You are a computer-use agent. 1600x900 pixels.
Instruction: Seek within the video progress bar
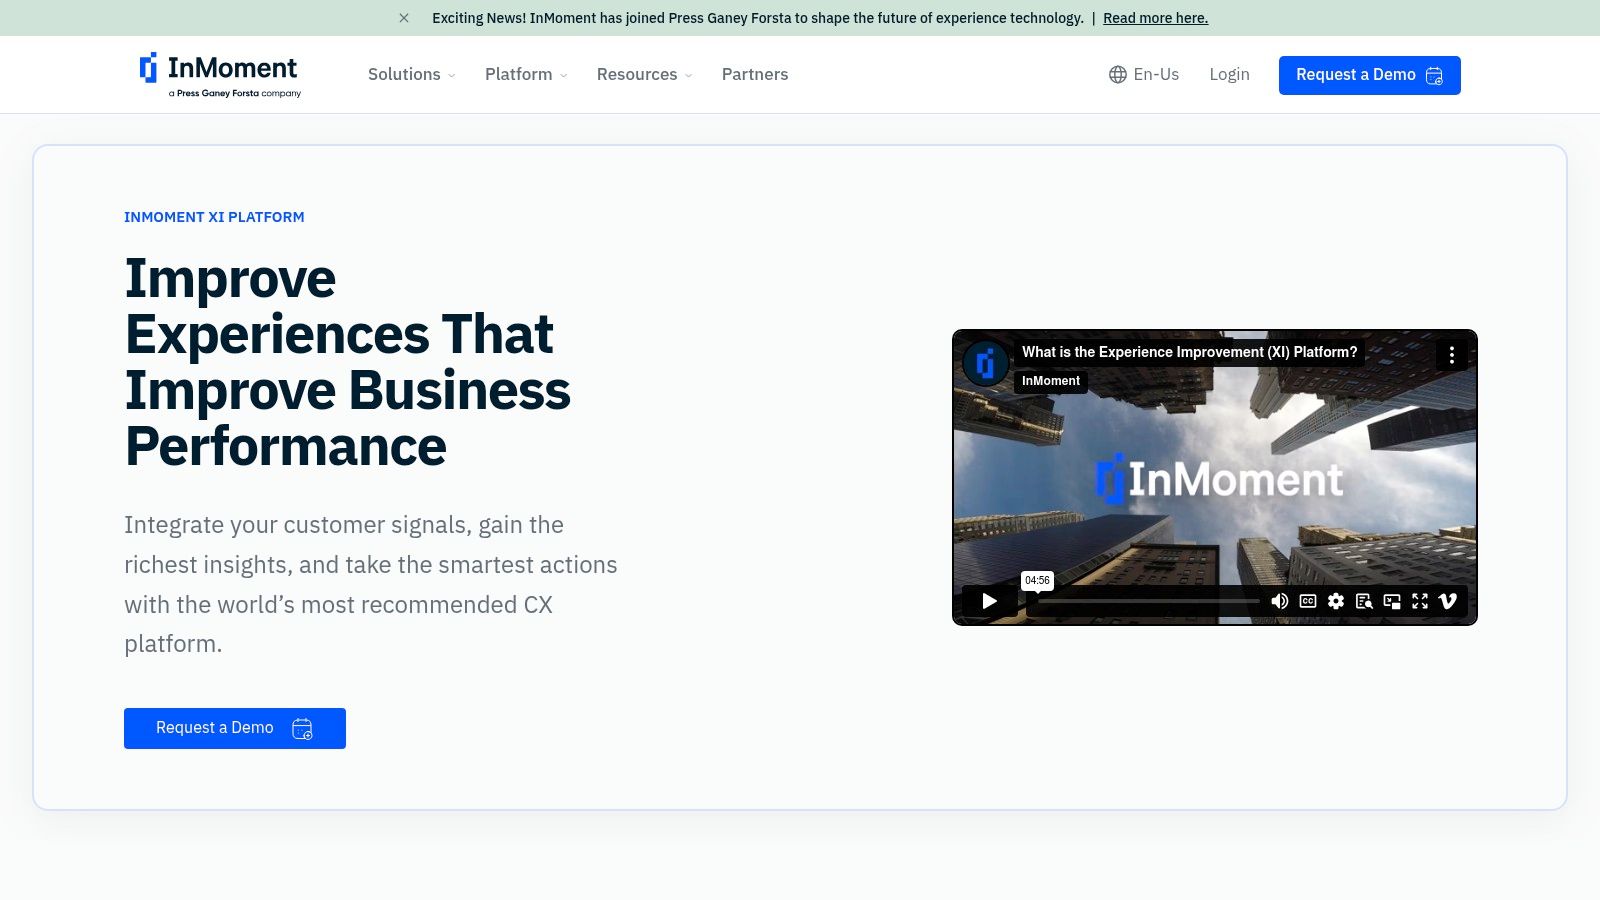(x=1145, y=601)
